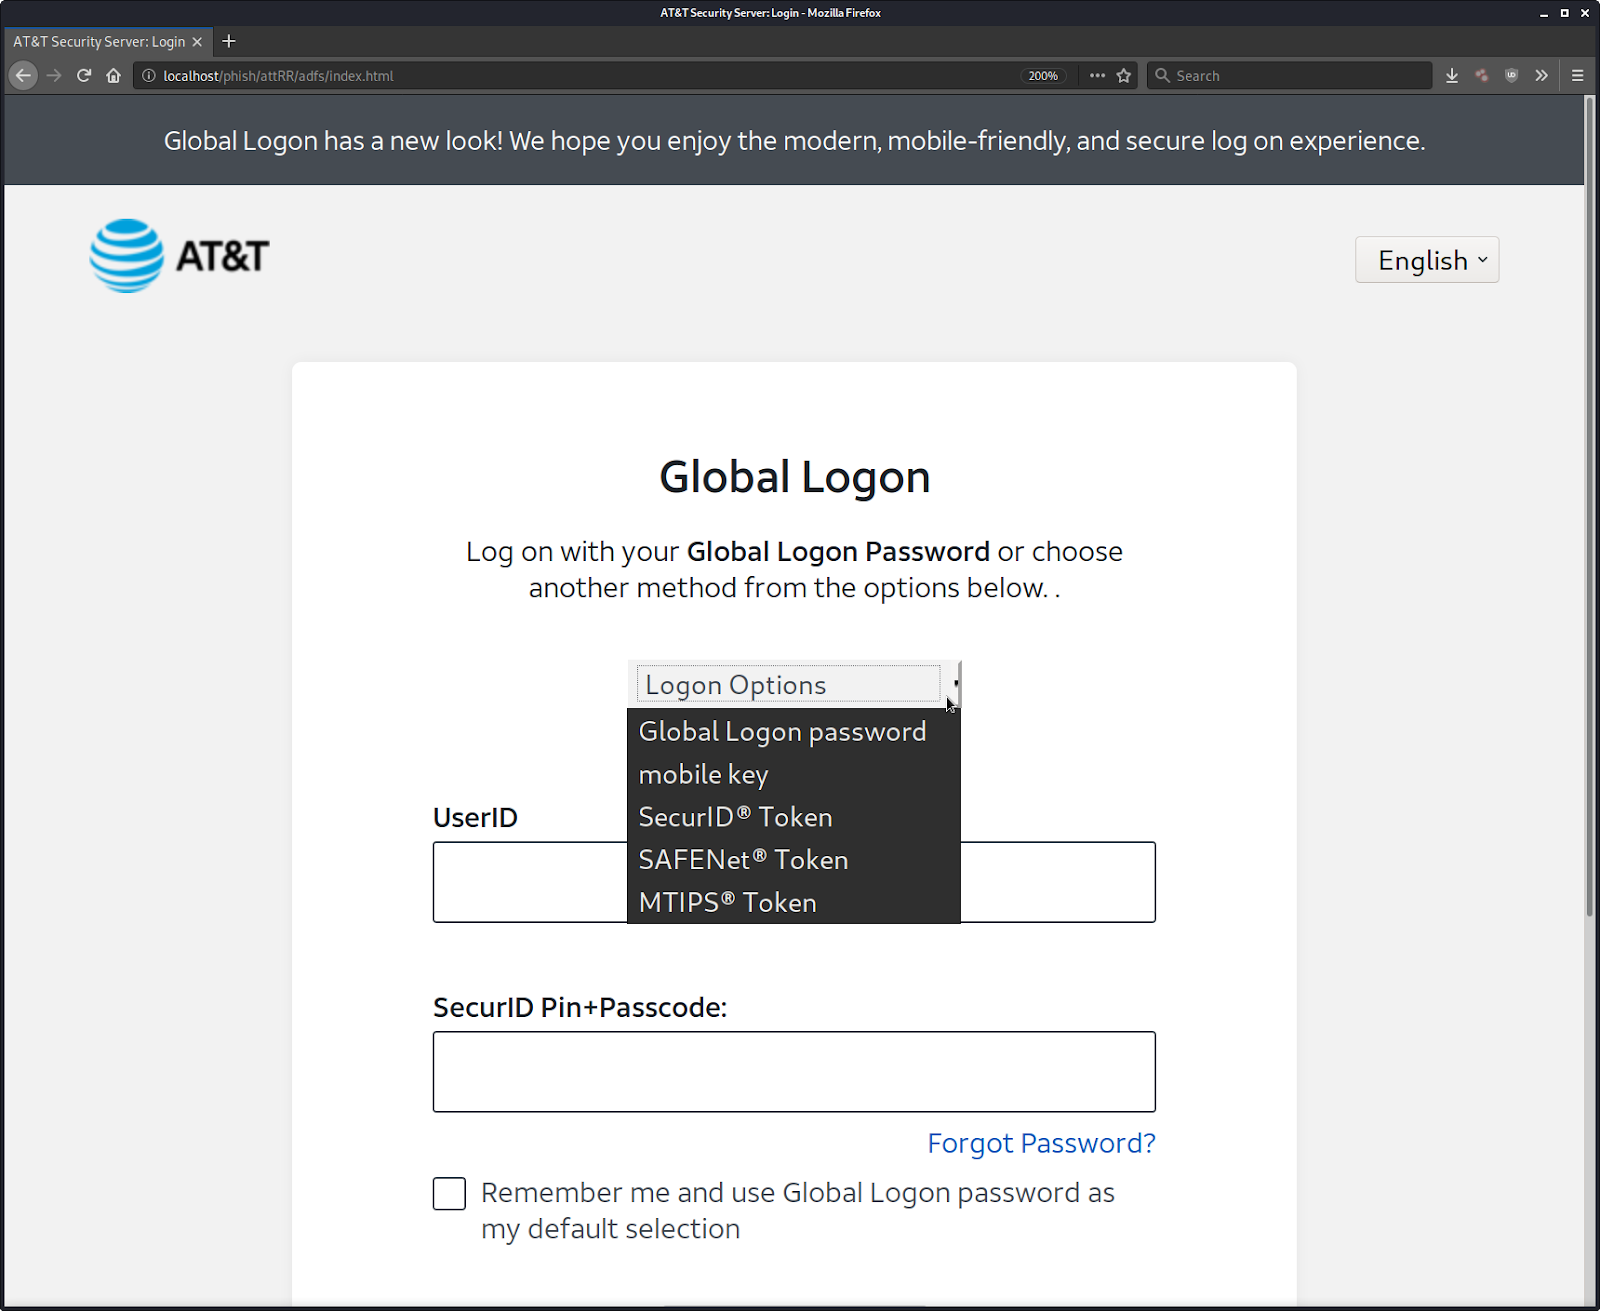
Task: Bookmark this page with the star
Action: 1124,75
